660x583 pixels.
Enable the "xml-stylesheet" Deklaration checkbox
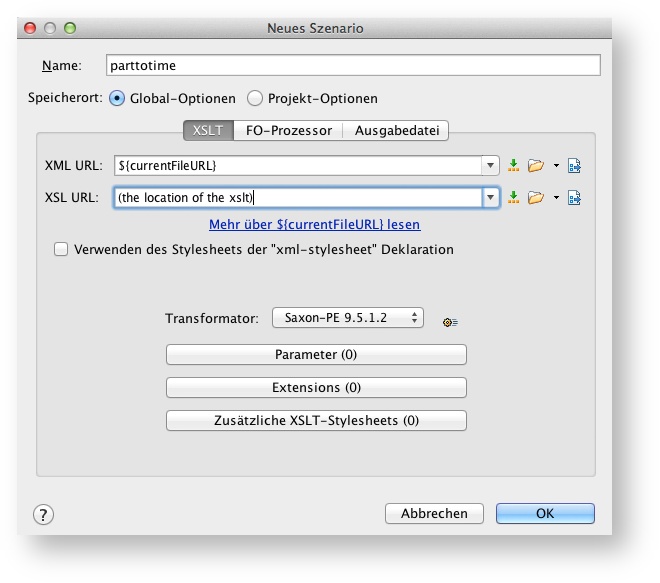click(x=62, y=250)
